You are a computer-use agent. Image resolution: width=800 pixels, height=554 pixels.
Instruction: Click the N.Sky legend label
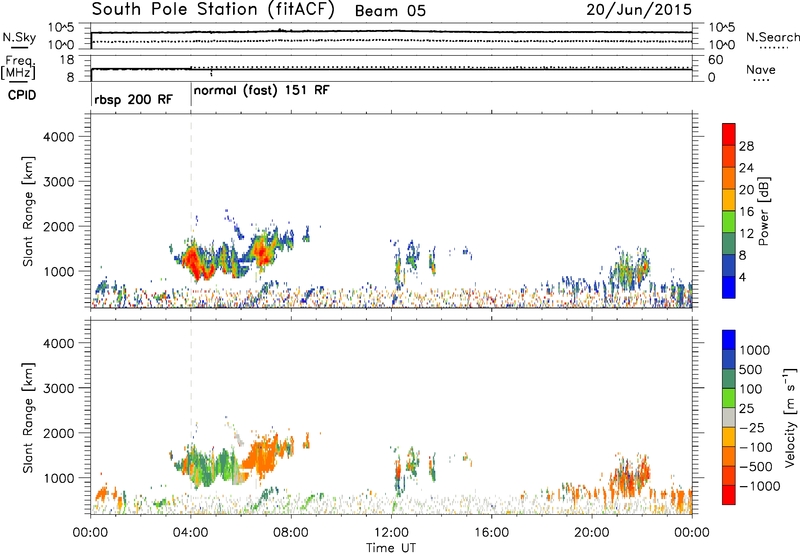coord(19,38)
